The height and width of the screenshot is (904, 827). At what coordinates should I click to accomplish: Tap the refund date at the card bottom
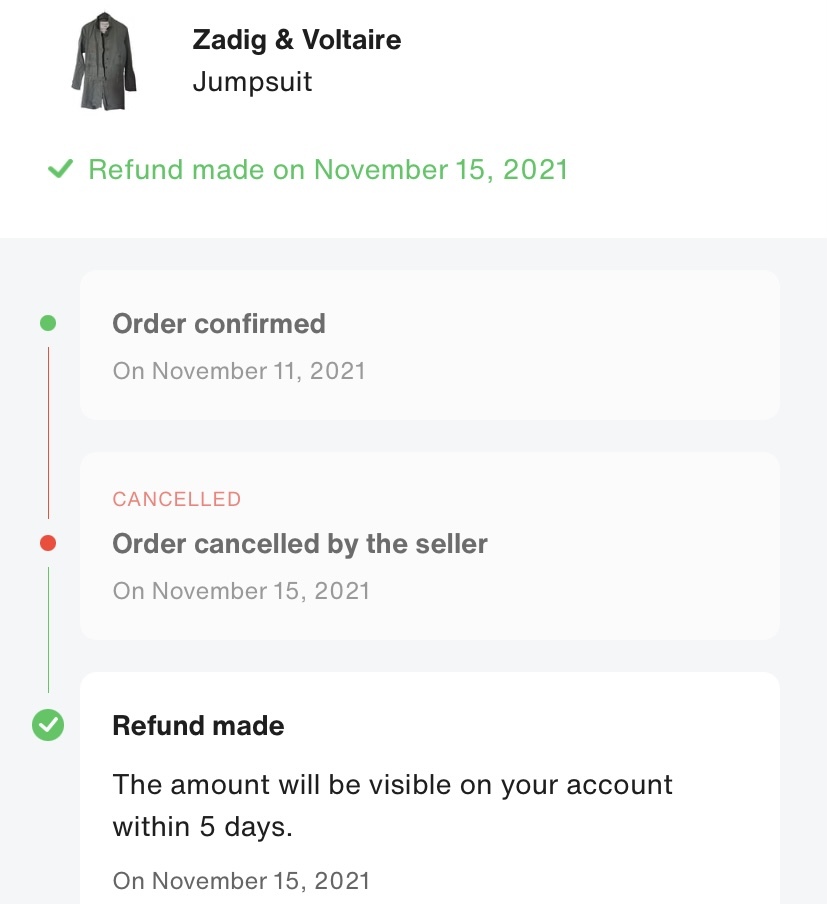point(241,880)
